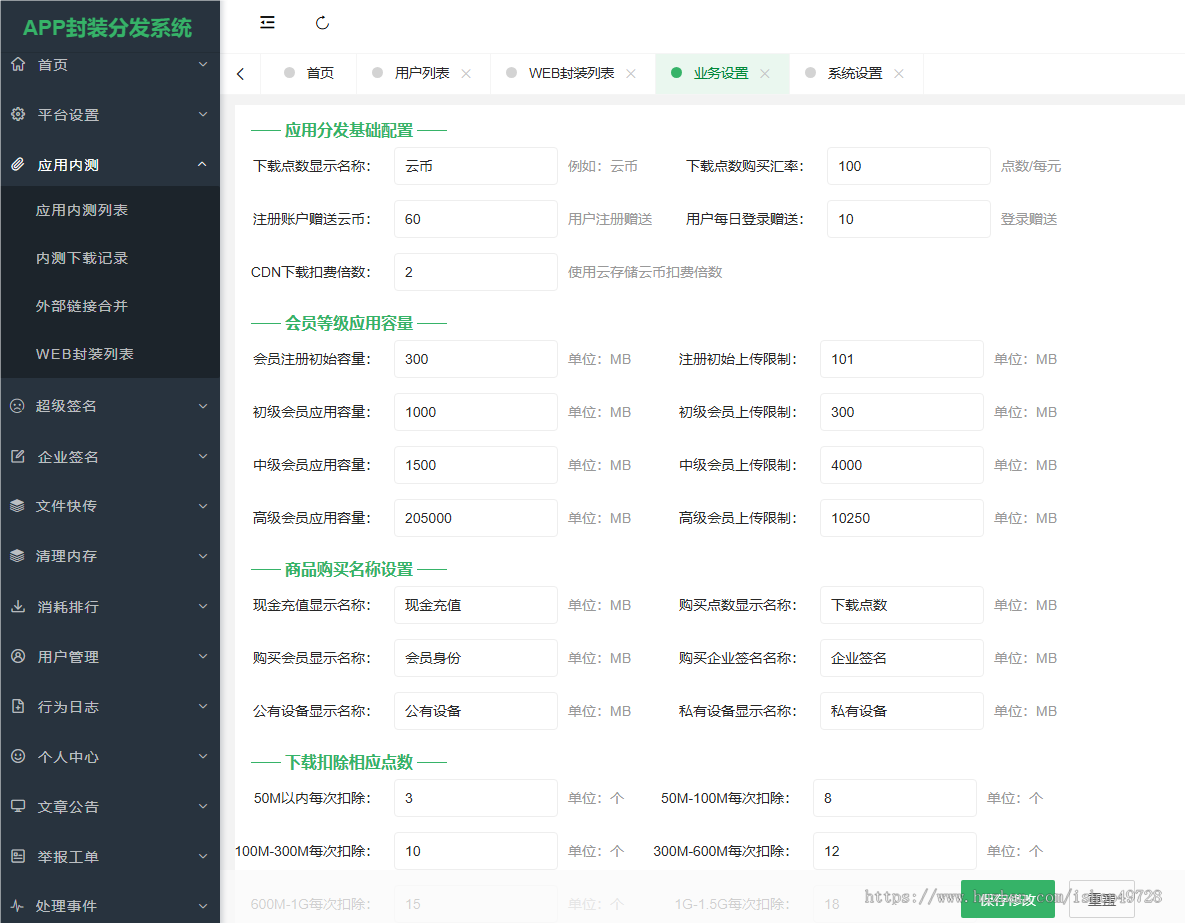Switch to the 系统设置 tab
1185x923 pixels.
[x=857, y=73]
